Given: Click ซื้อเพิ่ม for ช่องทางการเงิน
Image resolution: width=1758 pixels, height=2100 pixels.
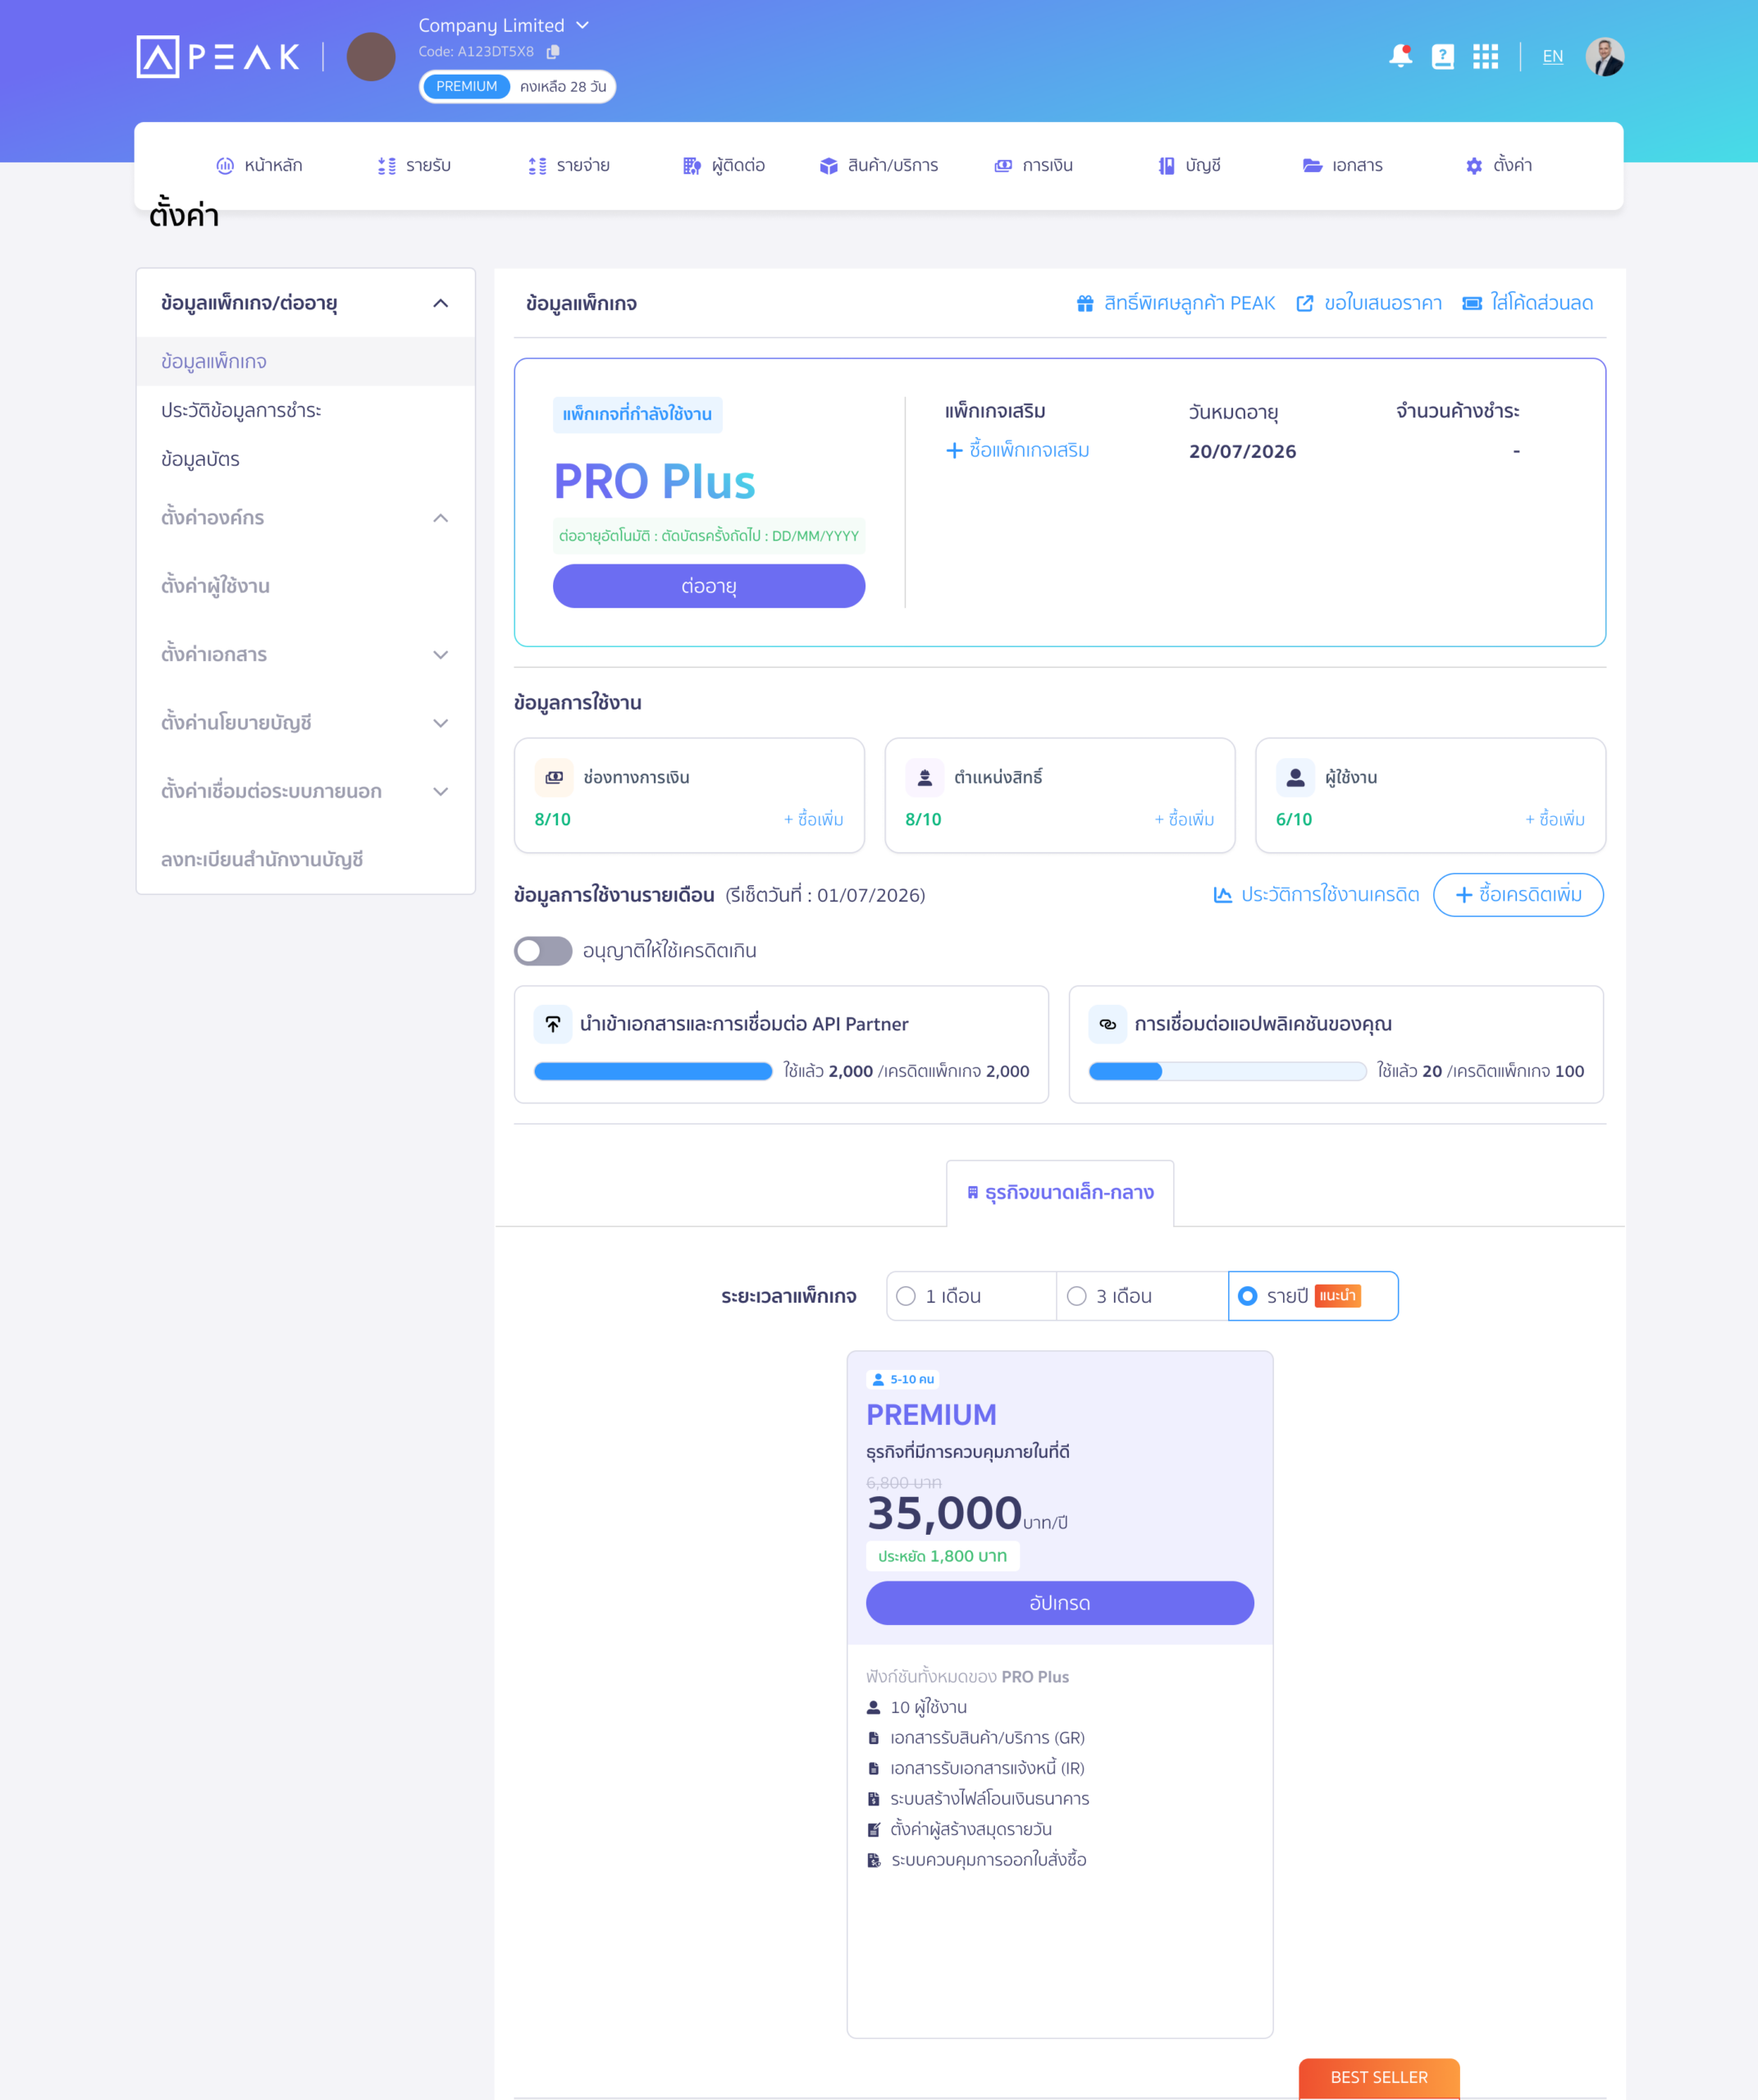Looking at the screenshot, I should click(x=814, y=819).
